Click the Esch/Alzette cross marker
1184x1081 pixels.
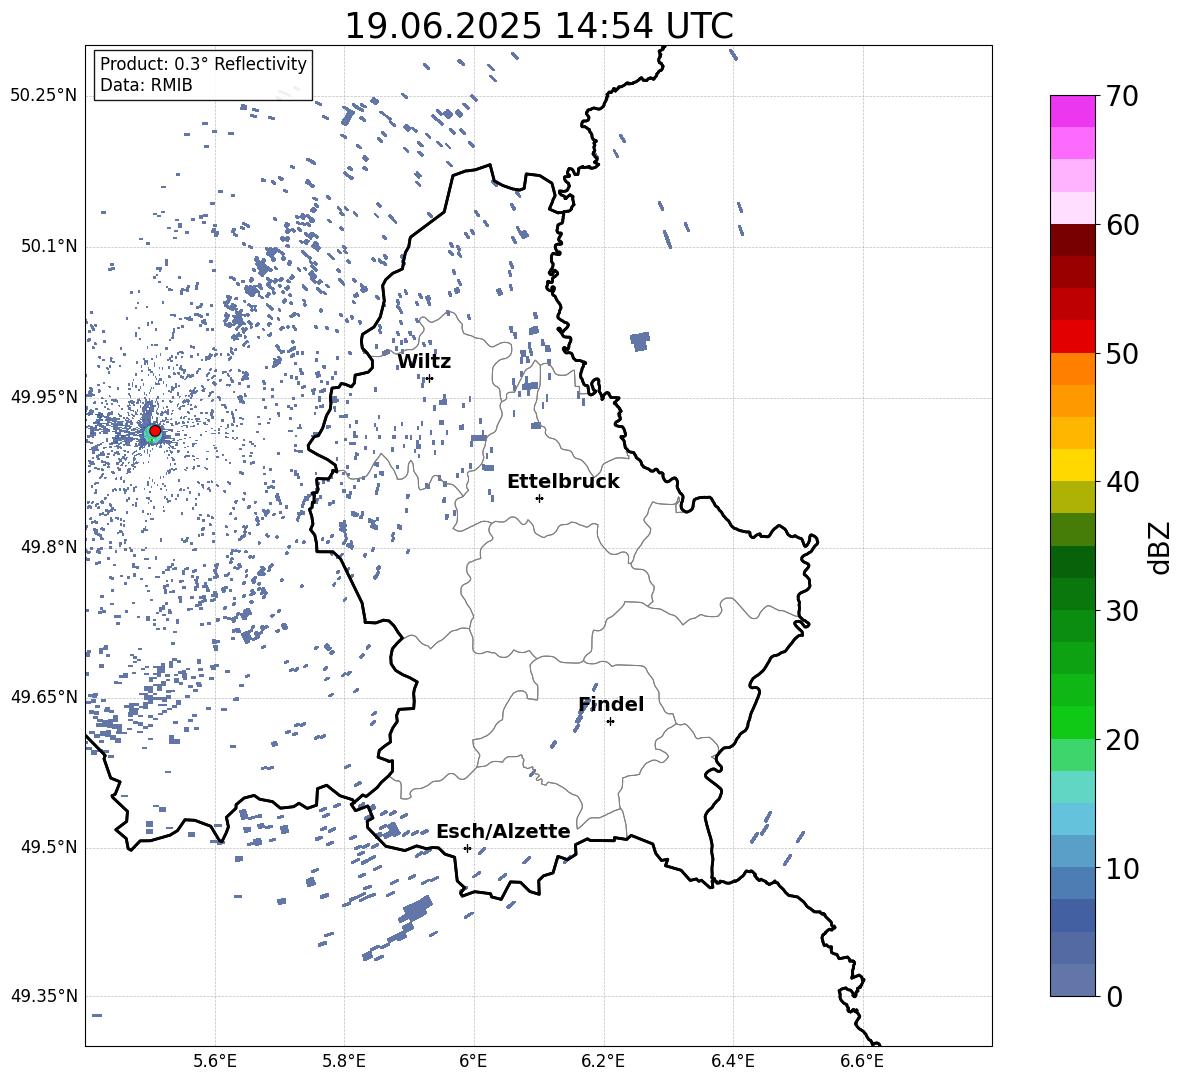(467, 848)
